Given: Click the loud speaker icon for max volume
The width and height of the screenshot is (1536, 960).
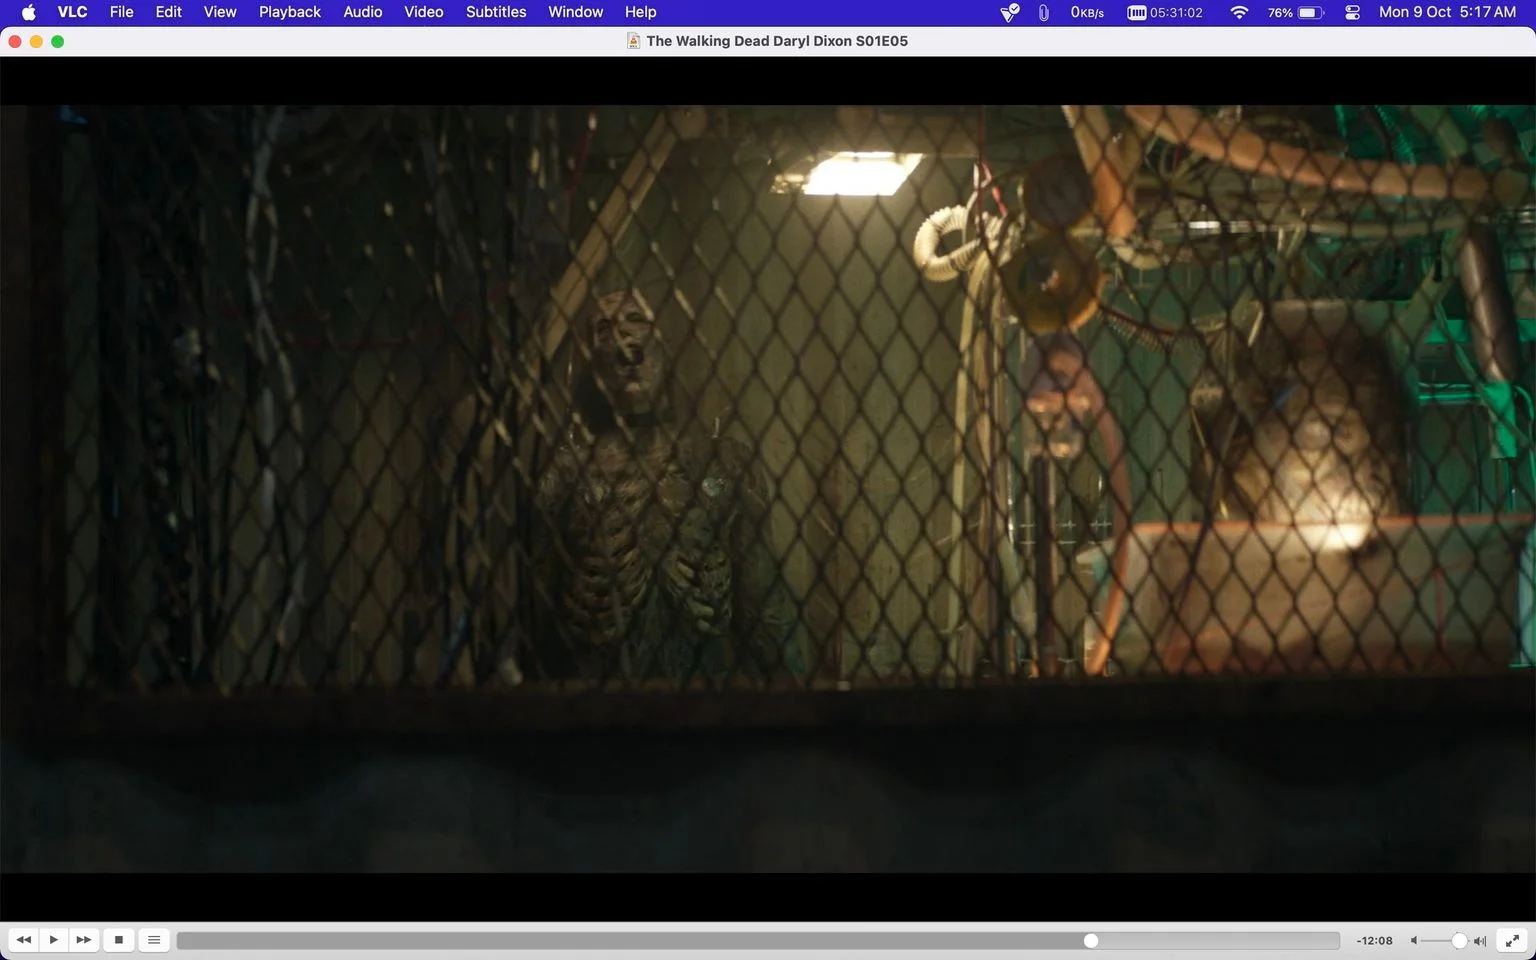Looking at the screenshot, I should tap(1480, 941).
